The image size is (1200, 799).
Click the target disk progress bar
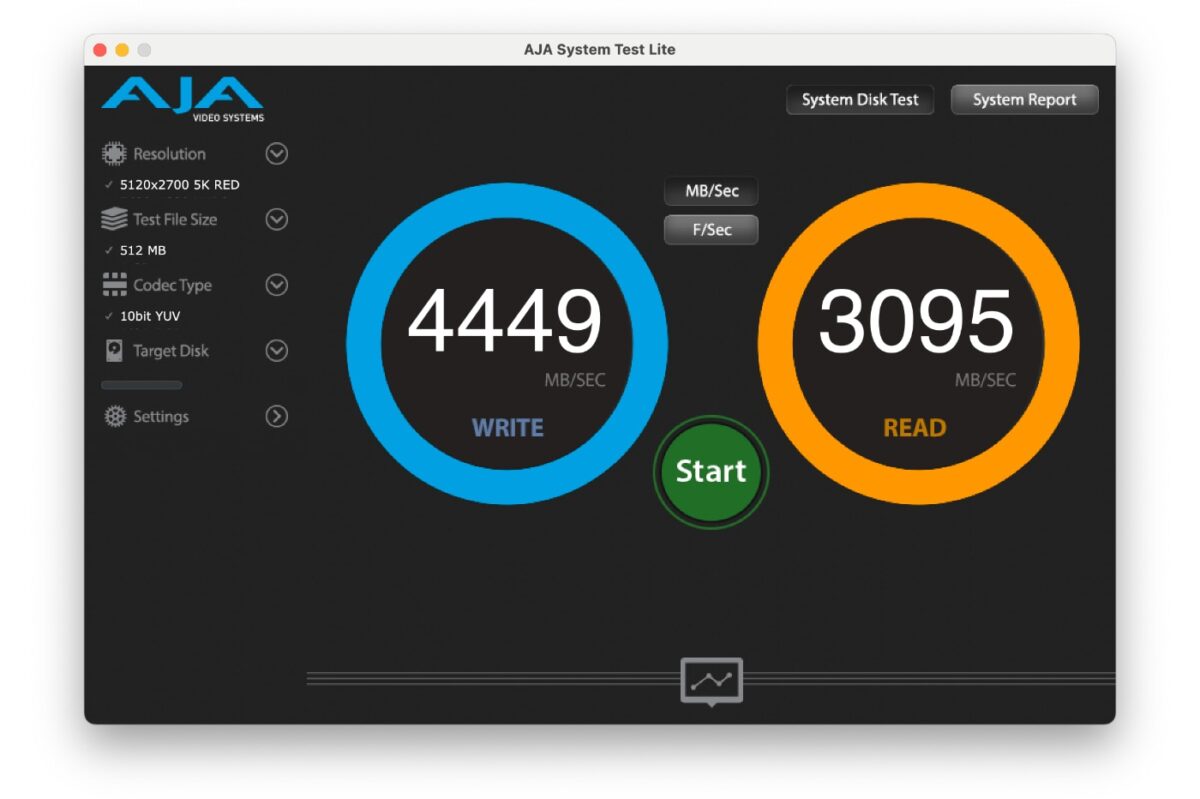(142, 385)
